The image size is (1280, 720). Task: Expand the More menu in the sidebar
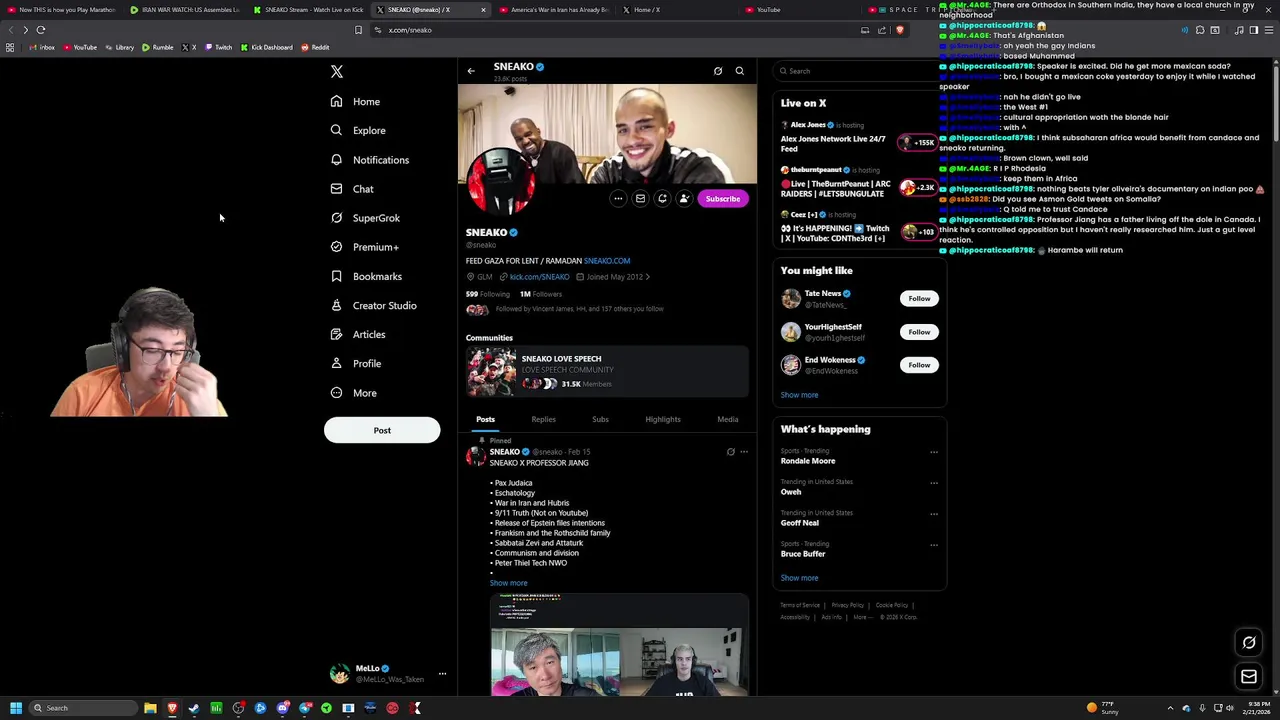(x=353, y=393)
